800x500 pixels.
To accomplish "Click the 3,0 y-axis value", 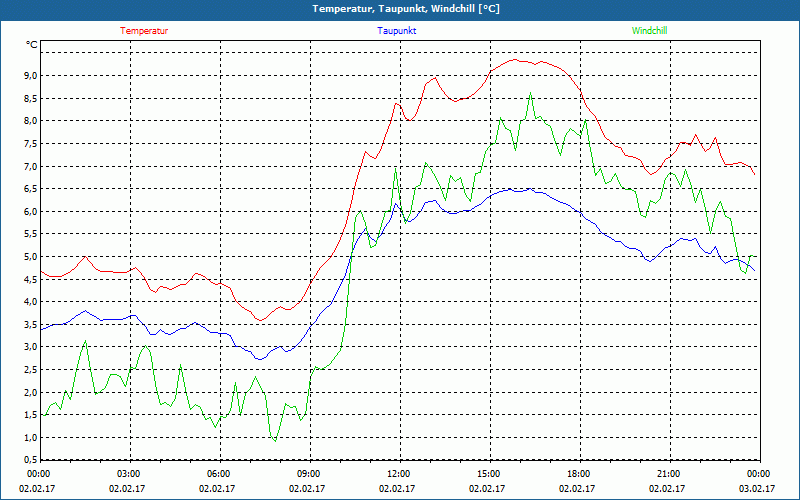I will pyautogui.click(x=31, y=347).
